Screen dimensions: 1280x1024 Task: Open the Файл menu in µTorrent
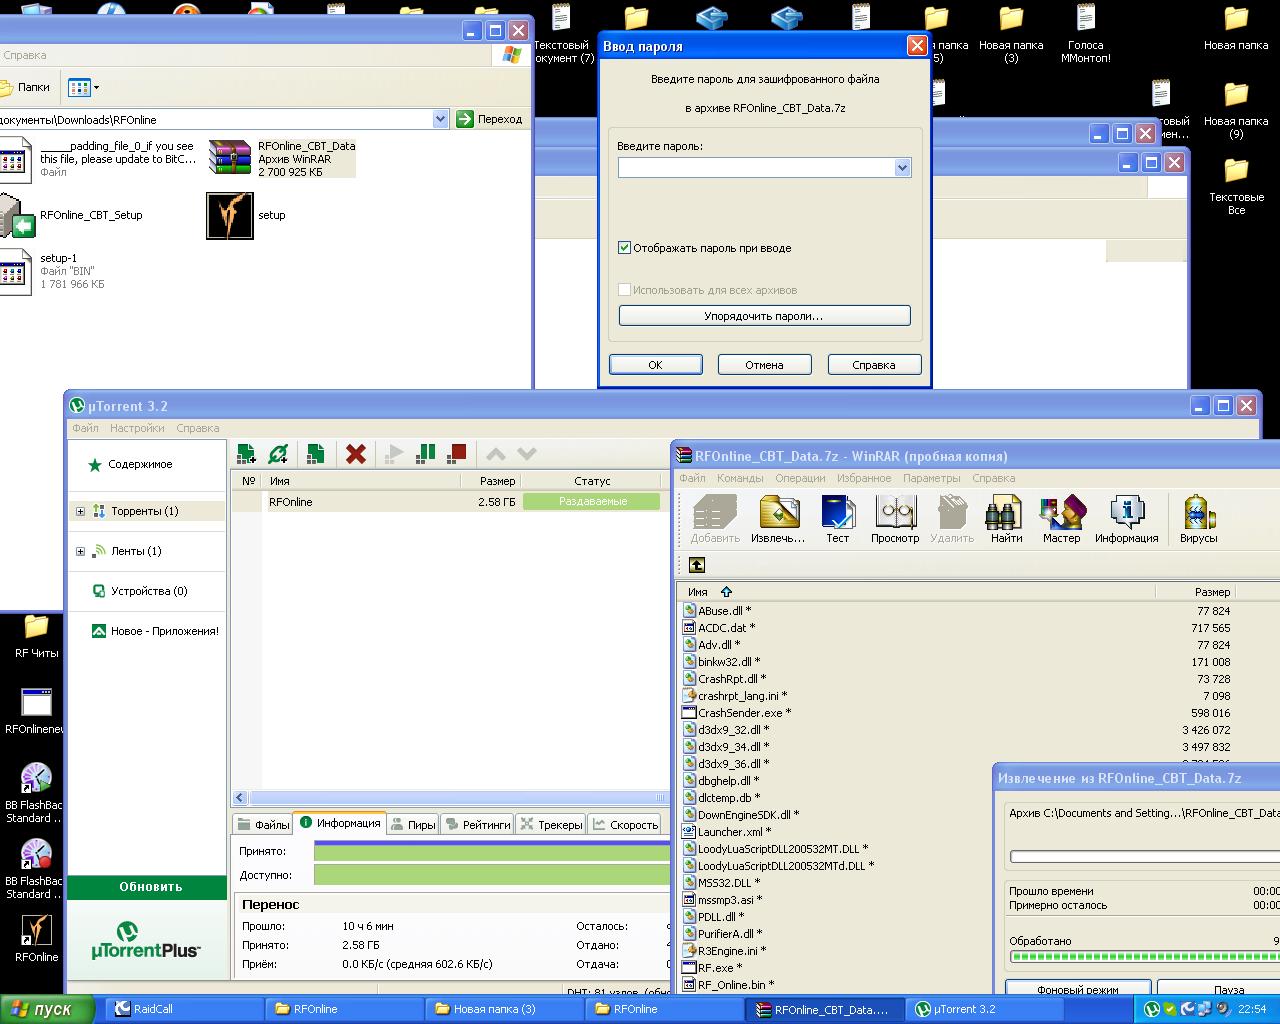[85, 428]
